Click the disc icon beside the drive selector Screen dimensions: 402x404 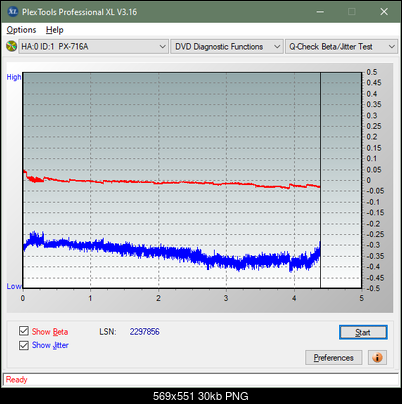coord(11,46)
